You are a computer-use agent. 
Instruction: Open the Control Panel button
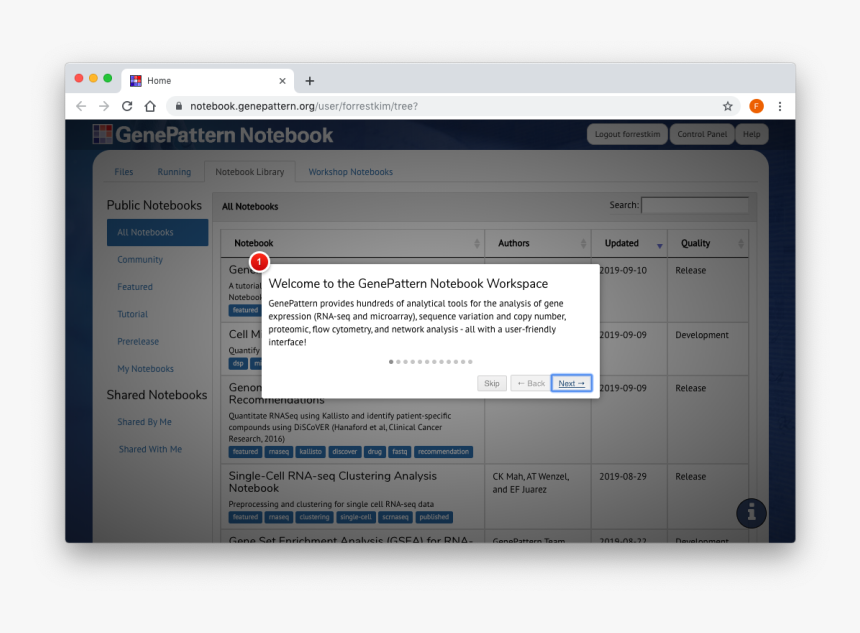(702, 134)
